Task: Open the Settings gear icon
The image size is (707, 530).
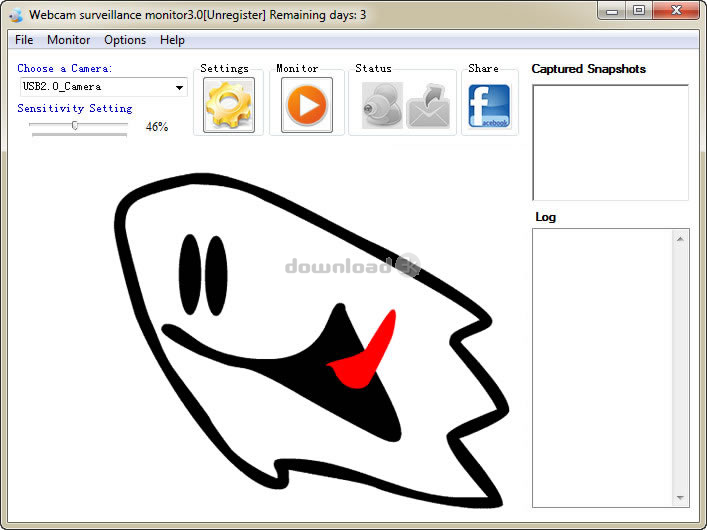Action: click(229, 105)
